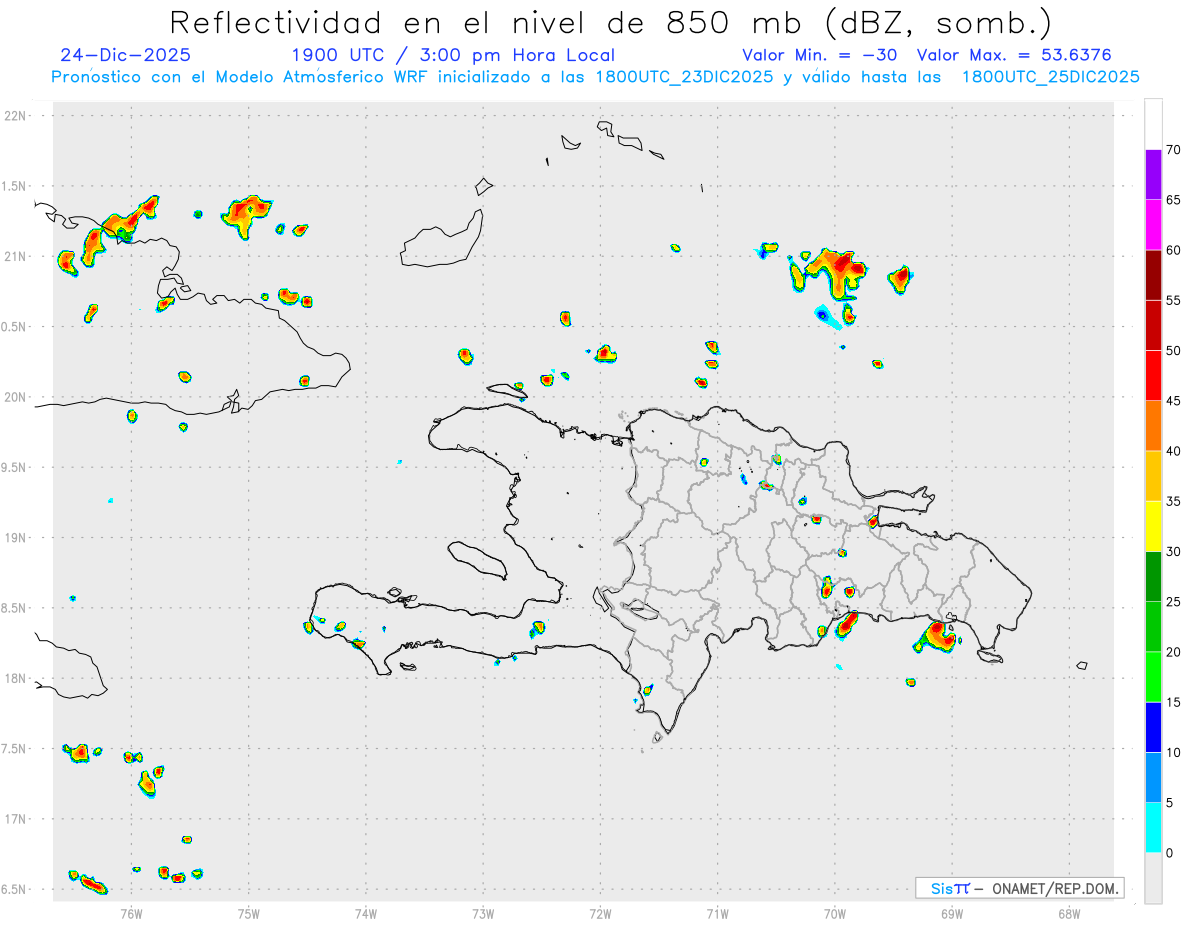Click the '70W' longitude axis label
Screen dimensions: 1200x927
click(835, 913)
